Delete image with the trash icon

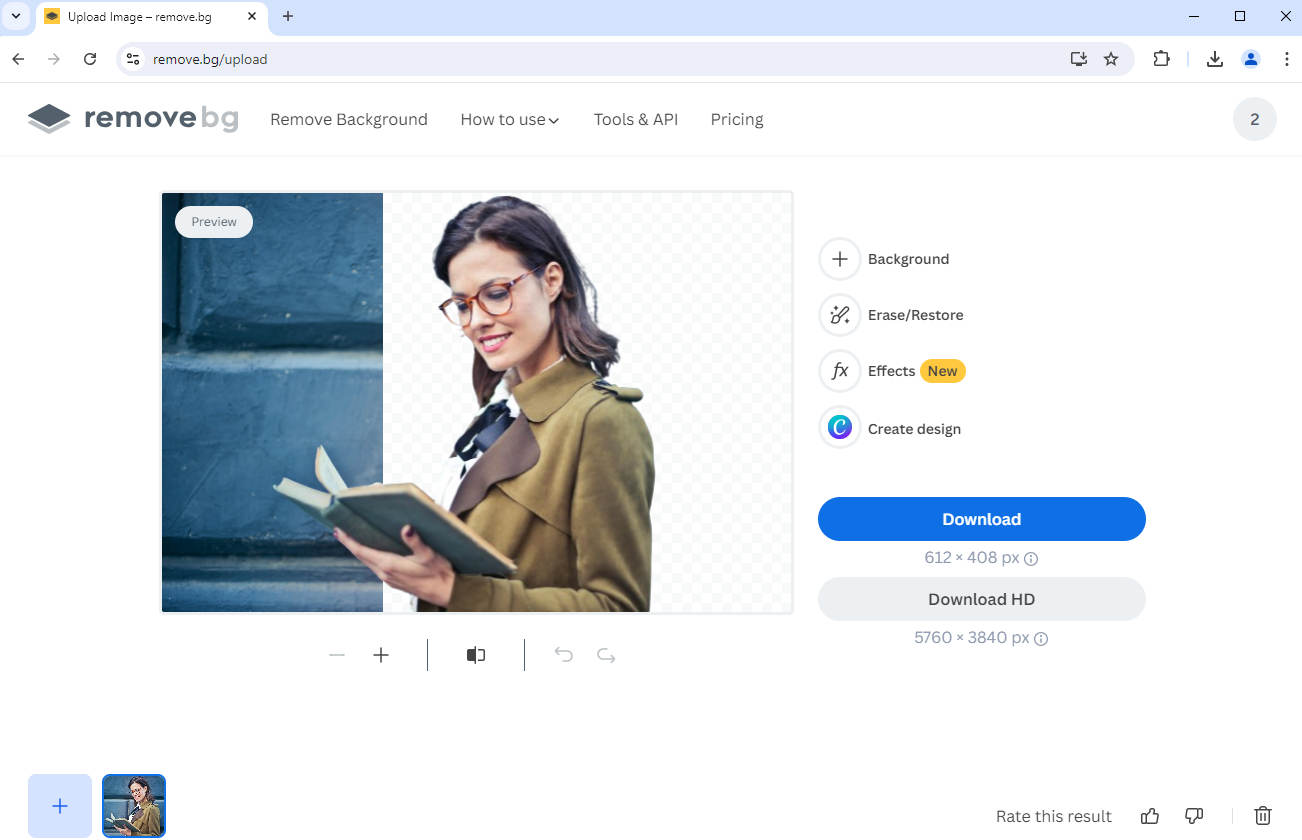coord(1263,816)
